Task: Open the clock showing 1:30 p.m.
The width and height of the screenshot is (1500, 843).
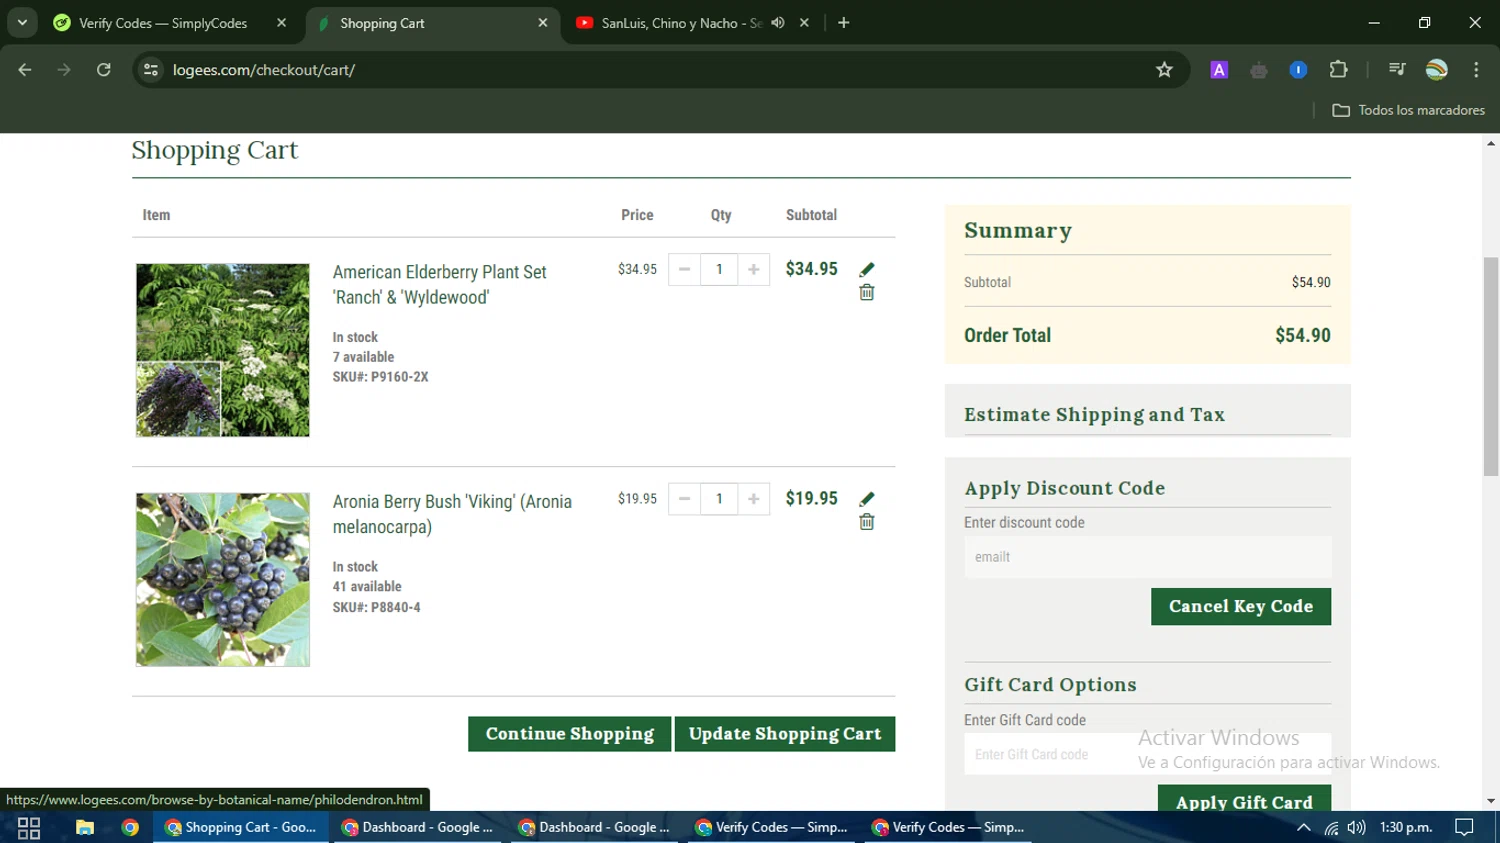Action: tap(1406, 827)
